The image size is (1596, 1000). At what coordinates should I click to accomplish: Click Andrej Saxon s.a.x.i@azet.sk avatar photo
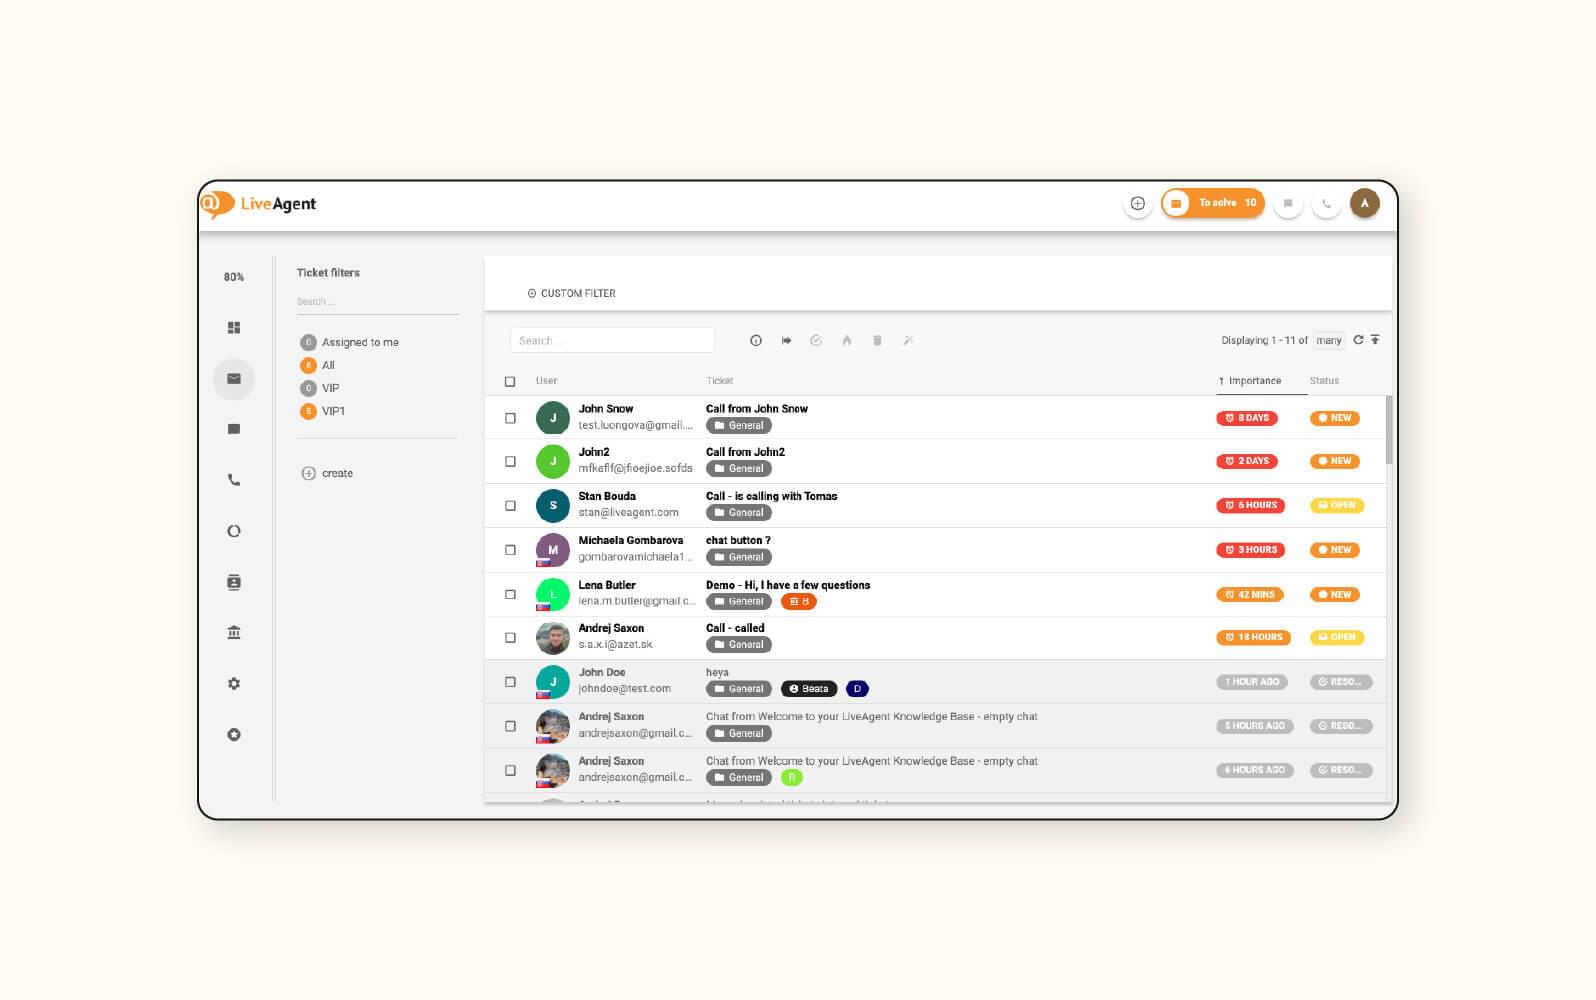click(553, 638)
